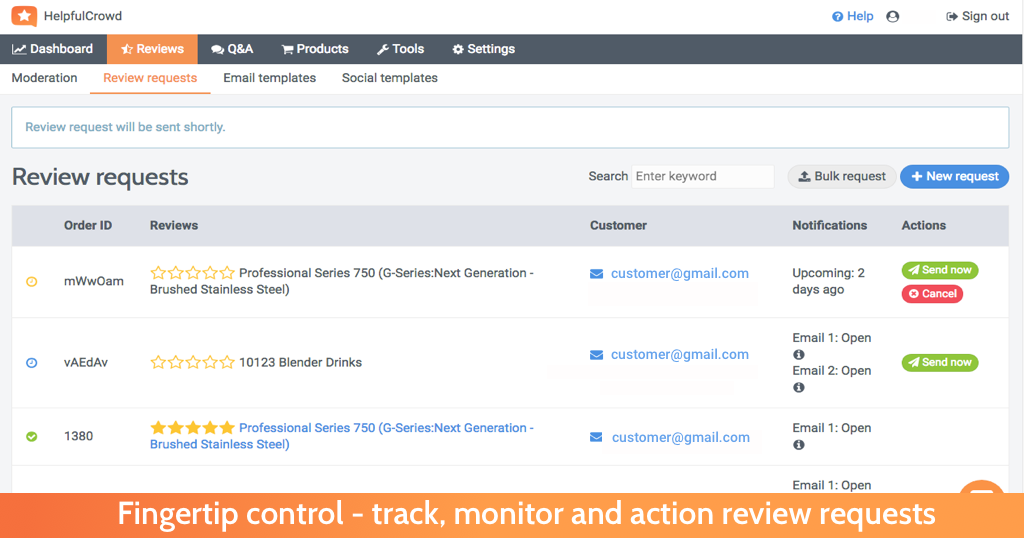Switch to the Email templates tab
1024x538 pixels.
coord(269,78)
